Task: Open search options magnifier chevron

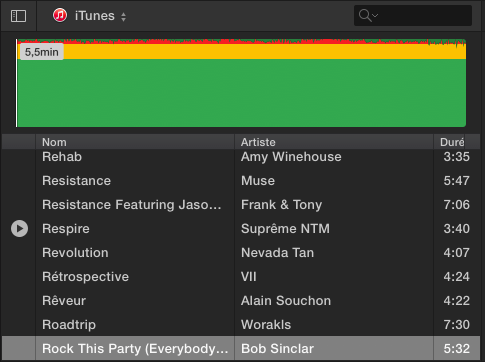Action: click(x=368, y=15)
